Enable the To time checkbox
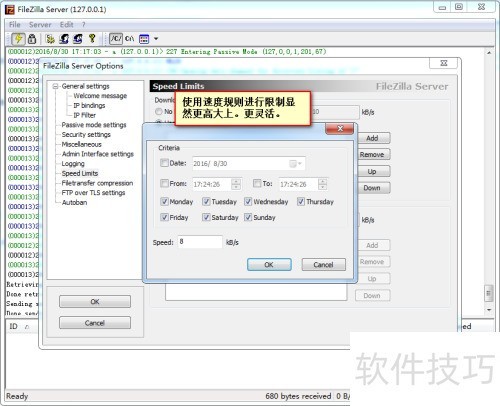The width and height of the screenshot is (500, 406). pos(257,183)
